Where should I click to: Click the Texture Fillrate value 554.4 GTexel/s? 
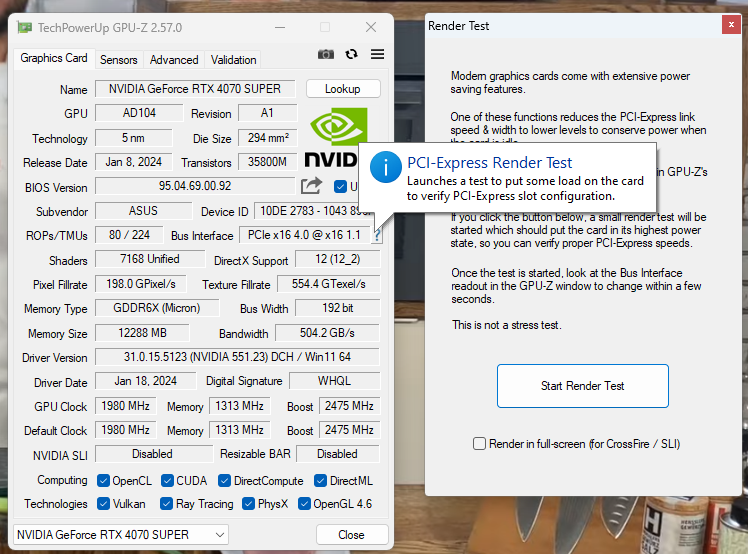pos(329,284)
